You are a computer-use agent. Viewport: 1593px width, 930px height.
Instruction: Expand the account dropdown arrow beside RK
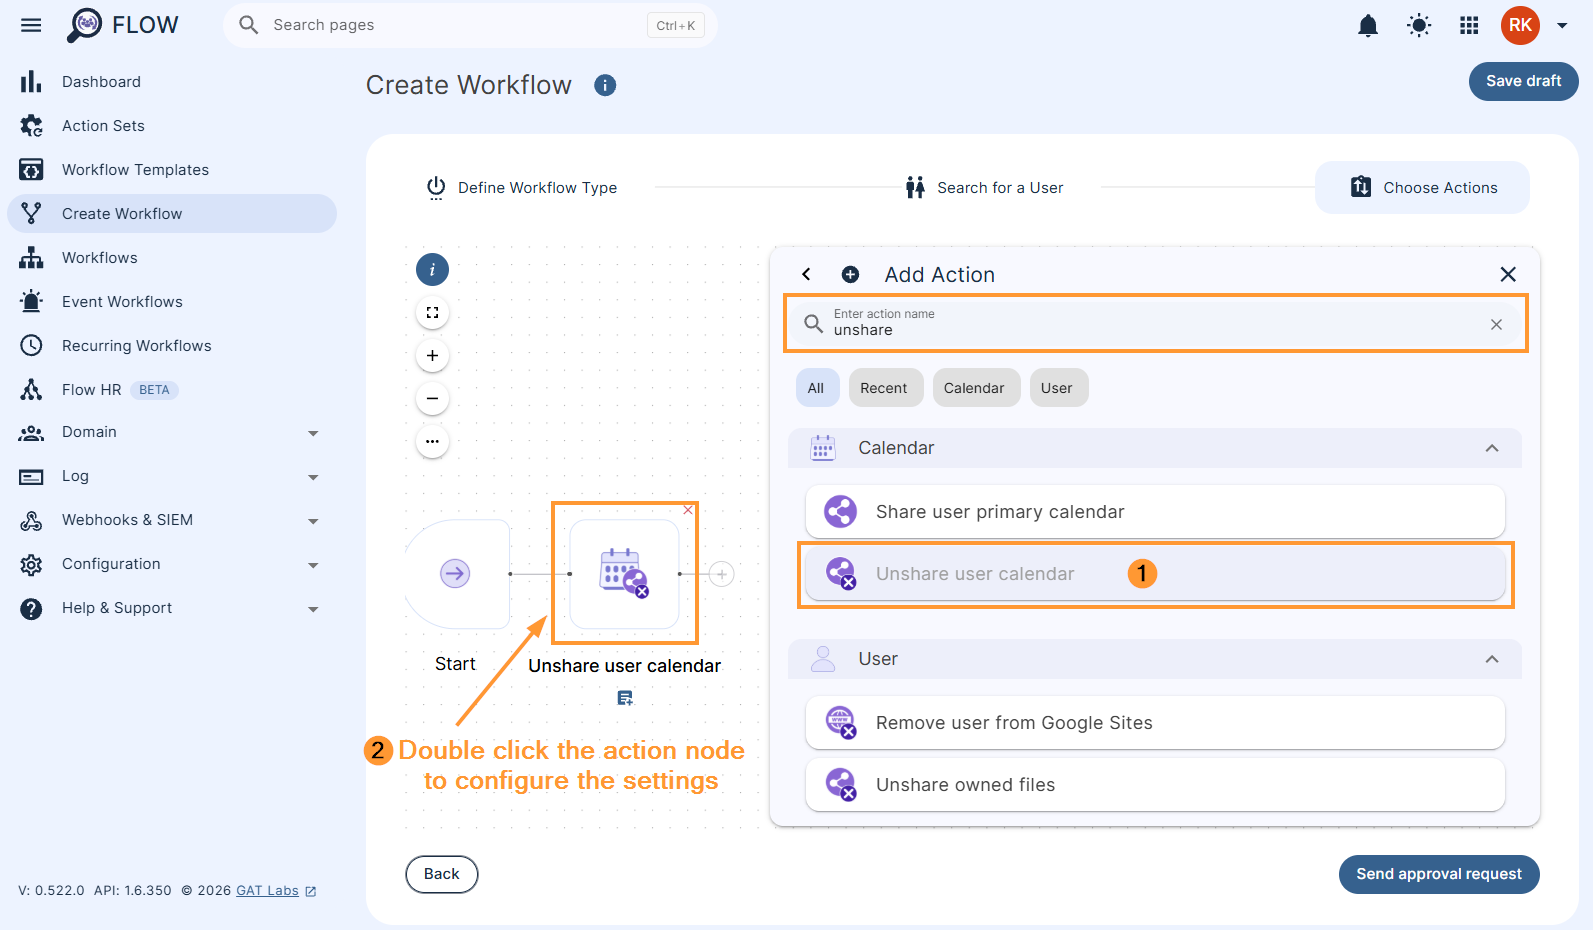(x=1562, y=26)
